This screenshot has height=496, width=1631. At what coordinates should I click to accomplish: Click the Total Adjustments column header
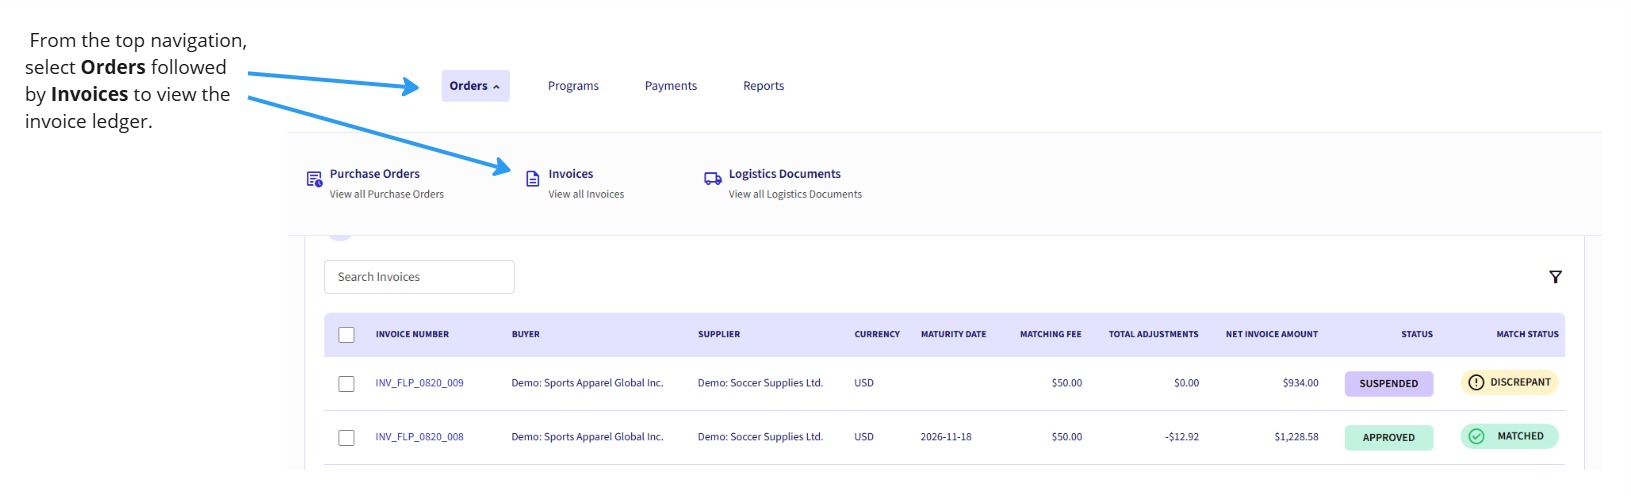coord(1153,334)
